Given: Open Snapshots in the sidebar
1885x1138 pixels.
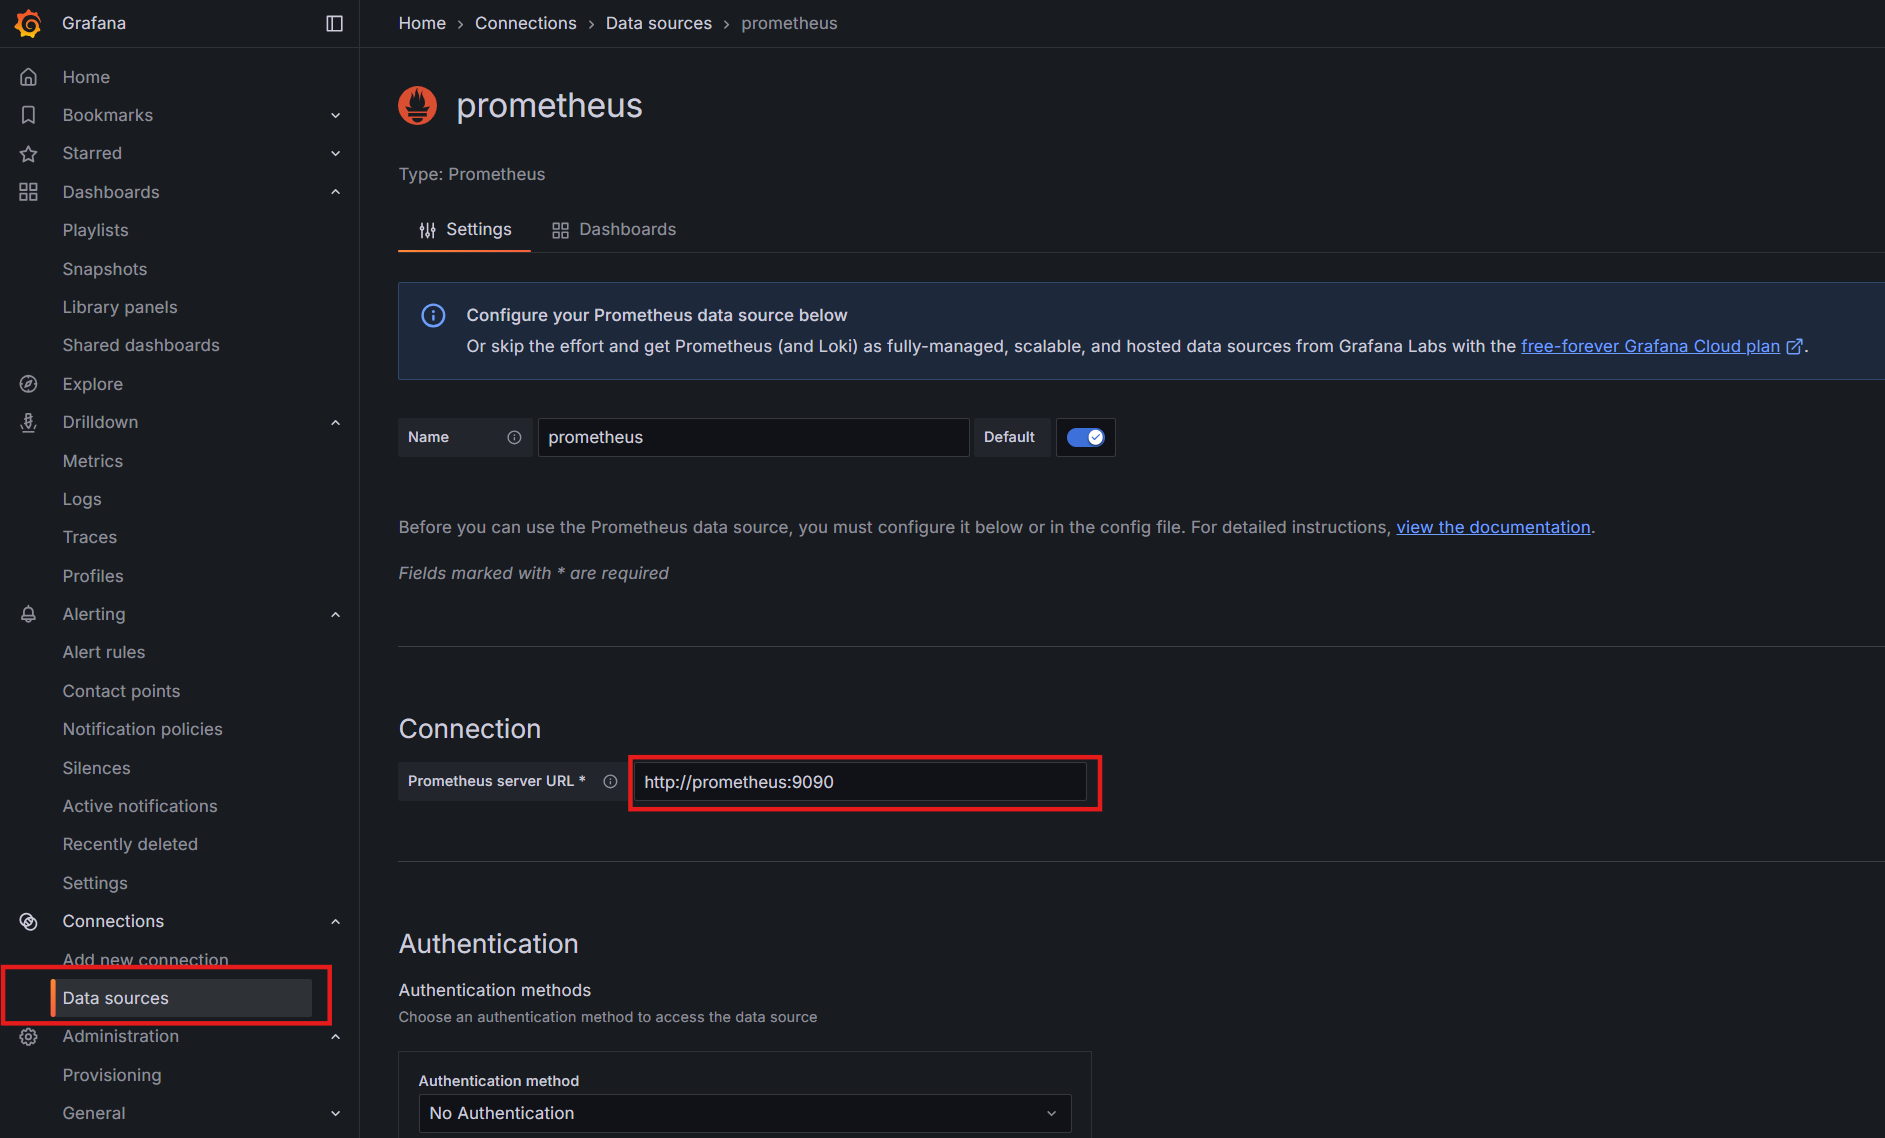Looking at the screenshot, I should tap(105, 269).
